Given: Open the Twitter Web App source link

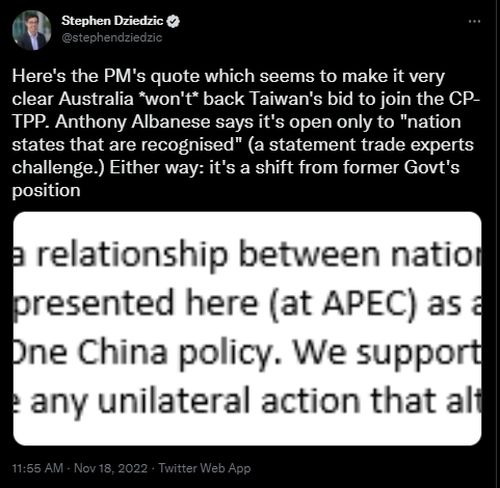Looking at the screenshot, I should (x=204, y=468).
